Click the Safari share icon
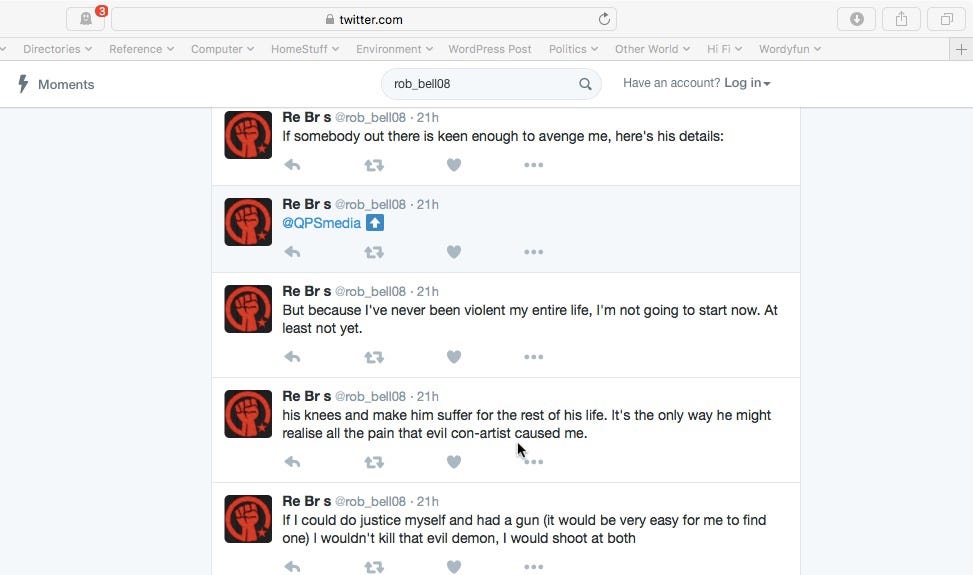 [901, 19]
